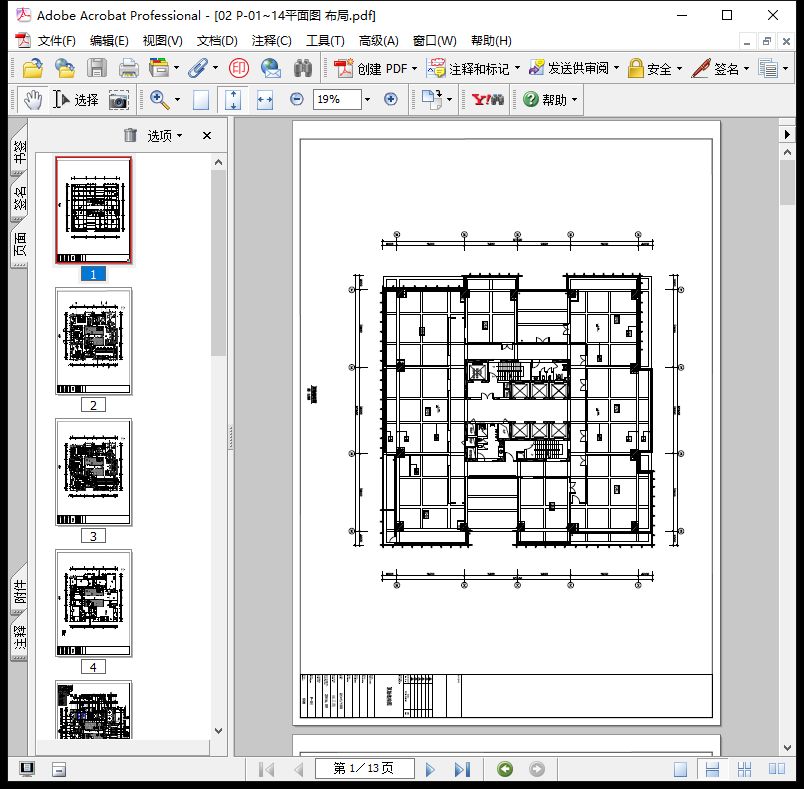
Task: Select the Hand tool
Action: [x=33, y=100]
